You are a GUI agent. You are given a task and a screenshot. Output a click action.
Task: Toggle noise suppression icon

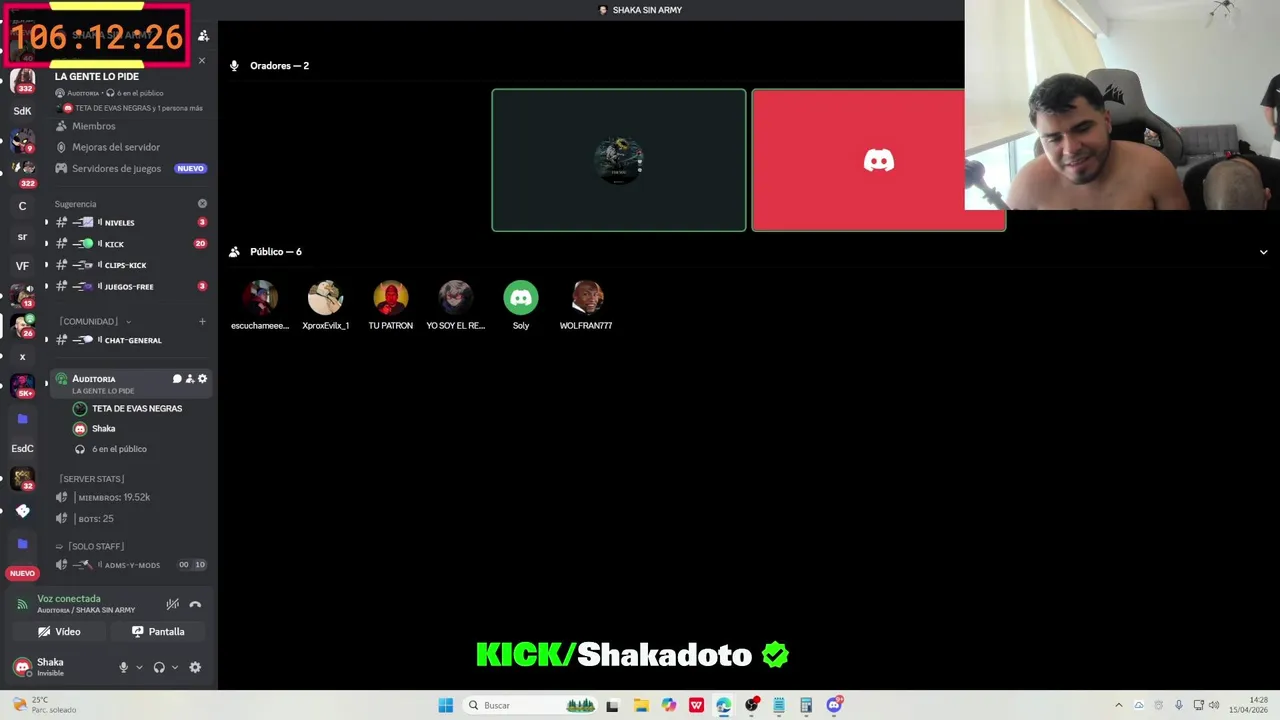click(172, 604)
